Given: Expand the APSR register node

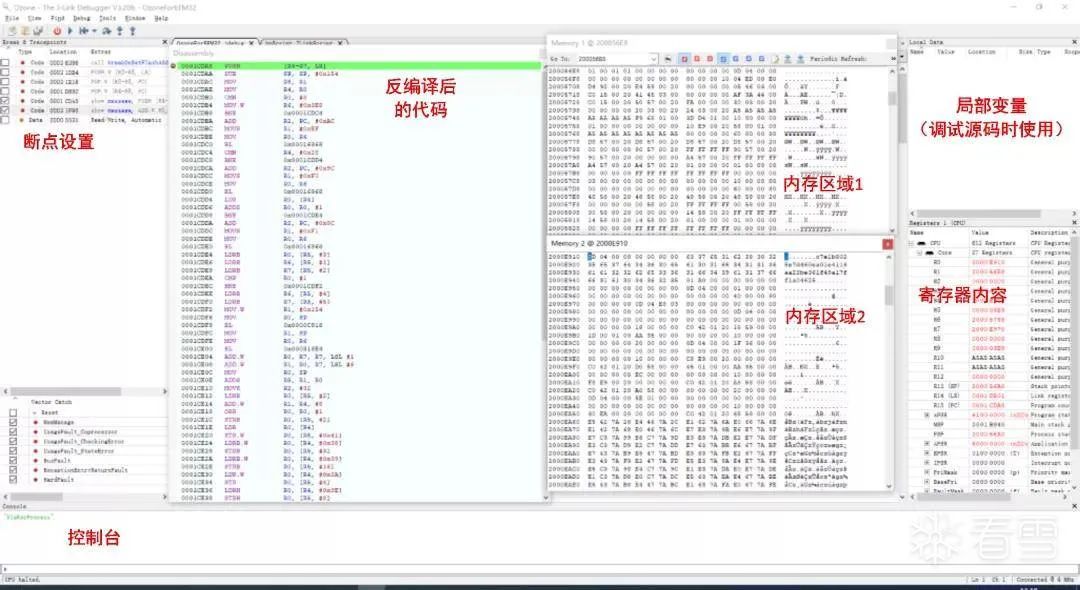Looking at the screenshot, I should click(927, 444).
